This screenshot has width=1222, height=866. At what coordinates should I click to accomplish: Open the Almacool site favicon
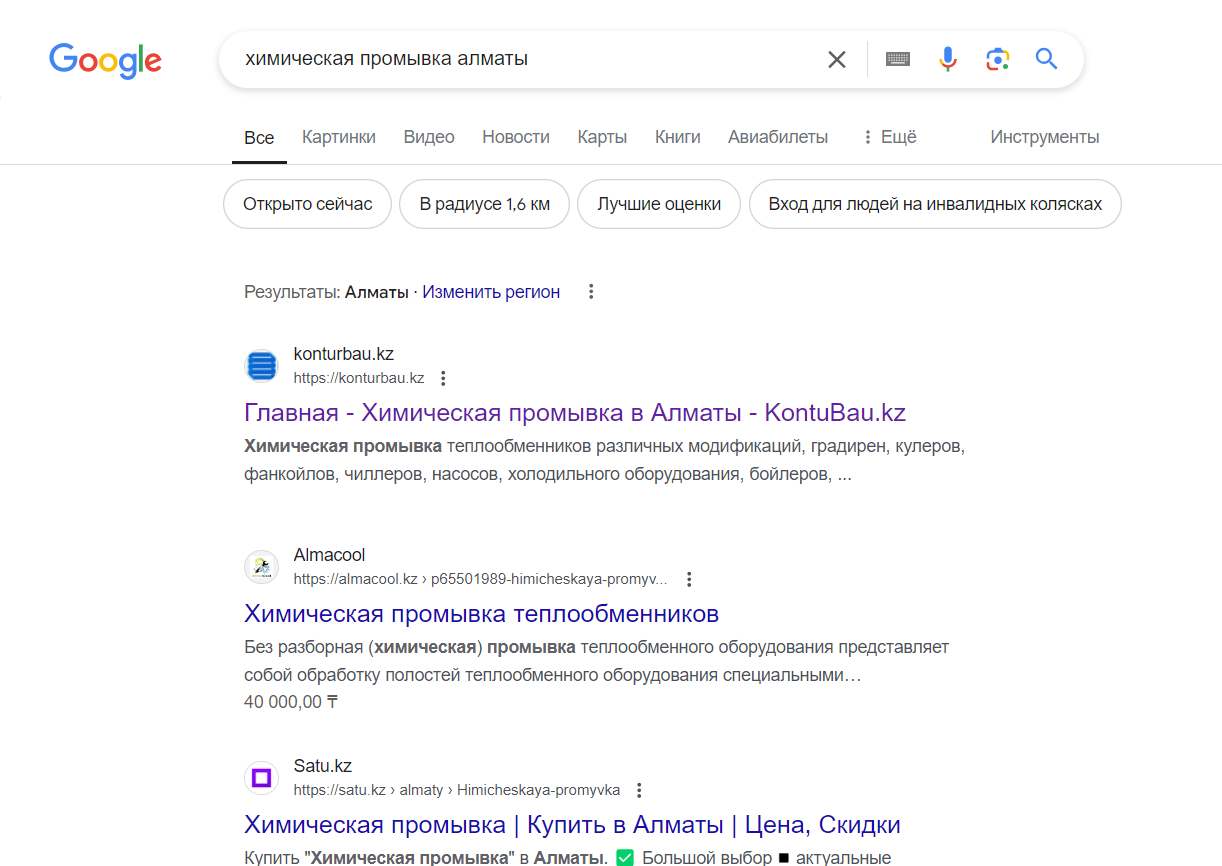261,567
